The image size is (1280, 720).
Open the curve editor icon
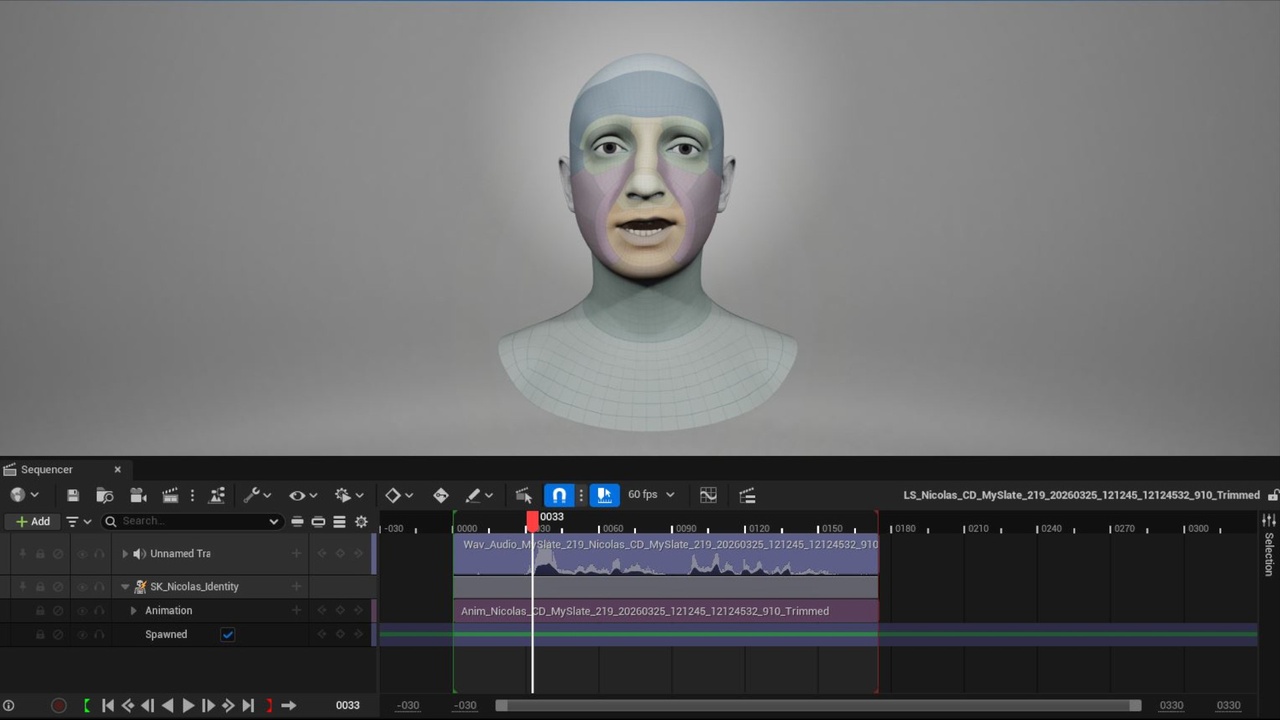tap(708, 495)
